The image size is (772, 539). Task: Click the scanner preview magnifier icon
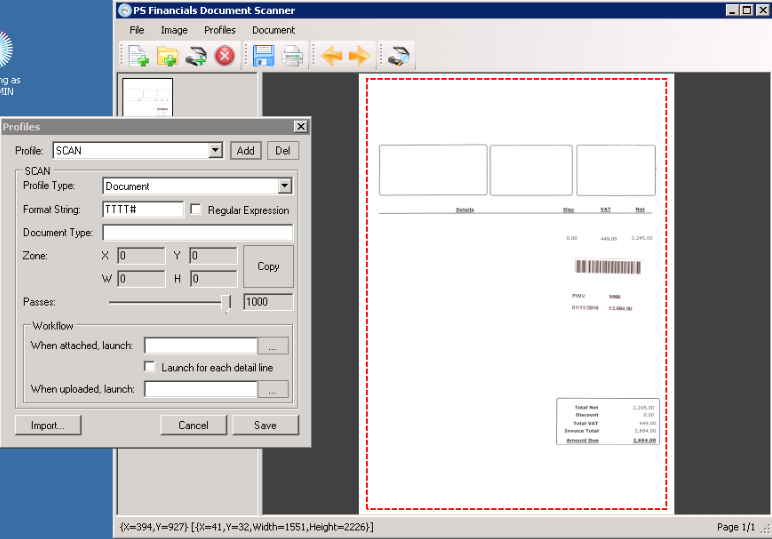click(399, 56)
